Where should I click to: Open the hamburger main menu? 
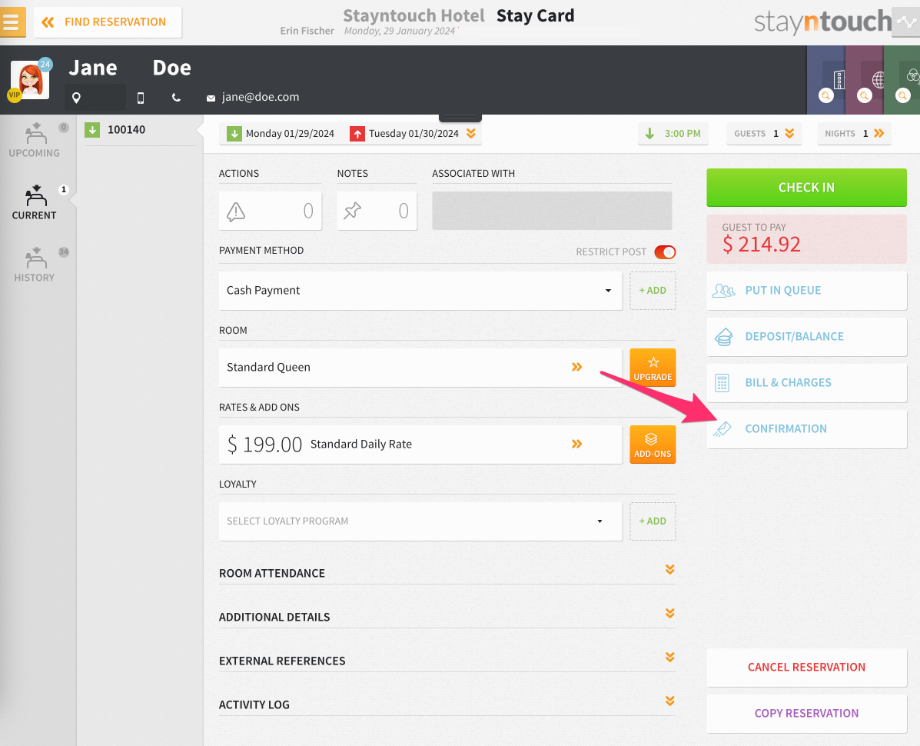point(12,22)
